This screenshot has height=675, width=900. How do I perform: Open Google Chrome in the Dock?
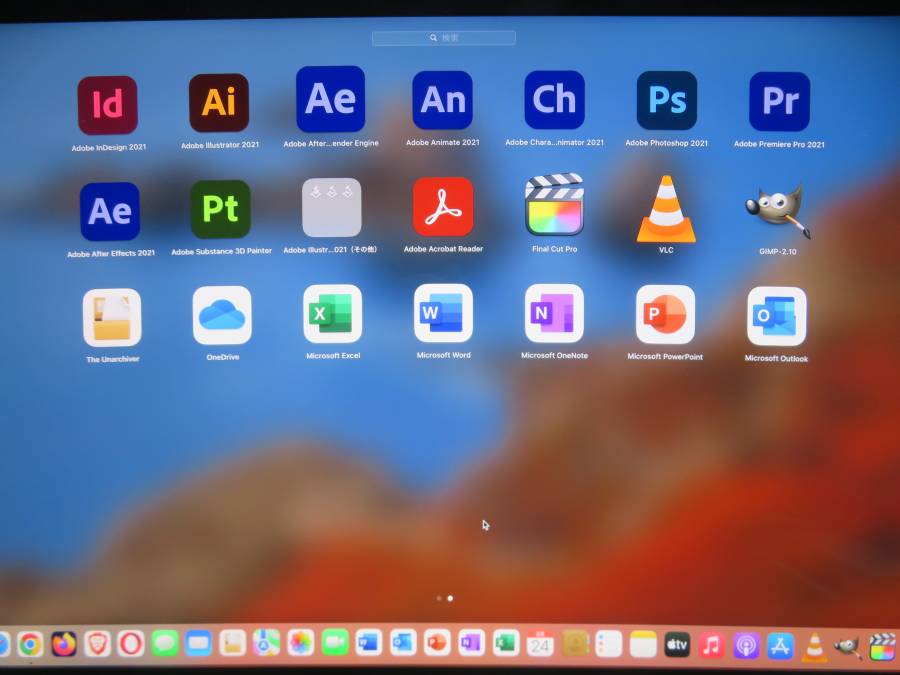tap(30, 644)
